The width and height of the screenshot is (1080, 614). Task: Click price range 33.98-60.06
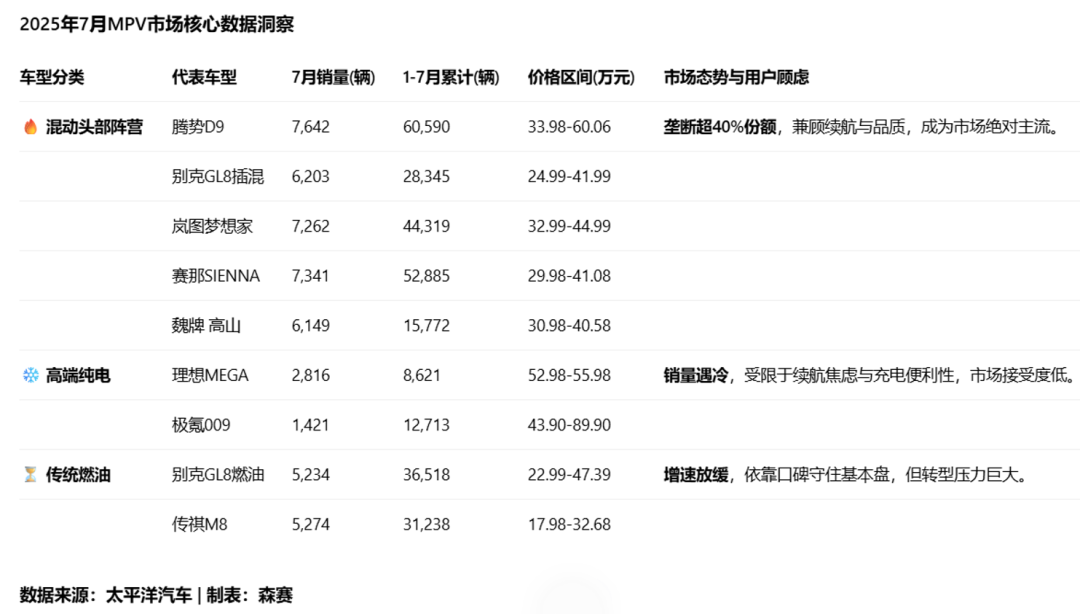(x=570, y=127)
